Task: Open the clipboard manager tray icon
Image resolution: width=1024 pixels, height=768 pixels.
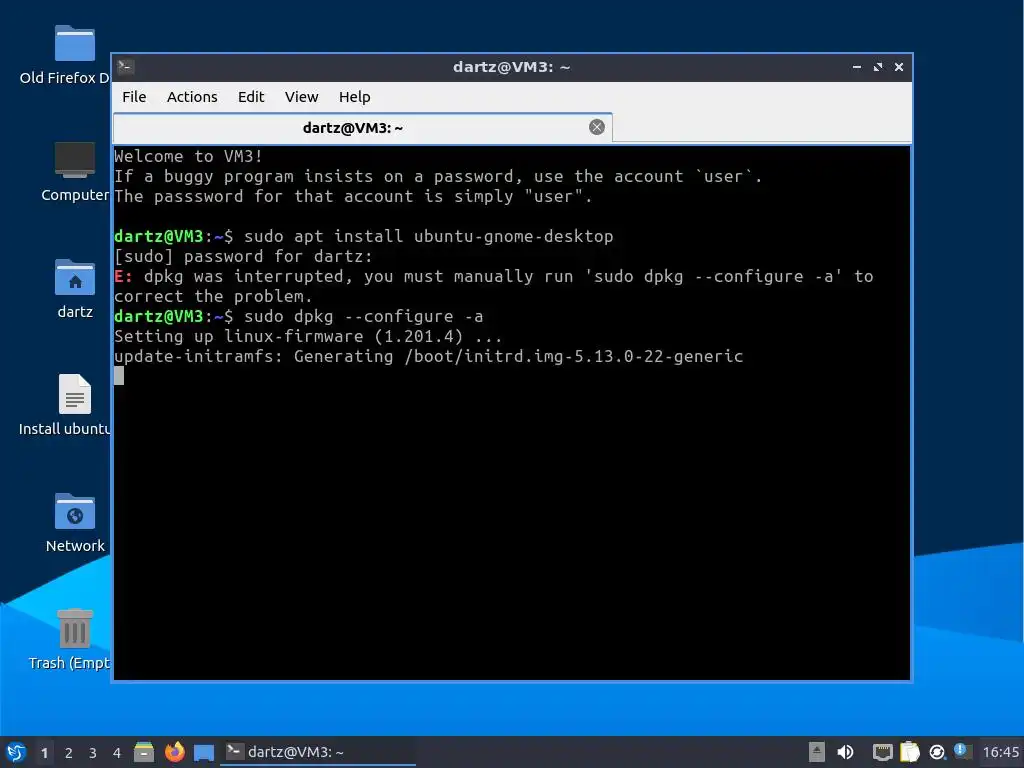Action: 909,752
